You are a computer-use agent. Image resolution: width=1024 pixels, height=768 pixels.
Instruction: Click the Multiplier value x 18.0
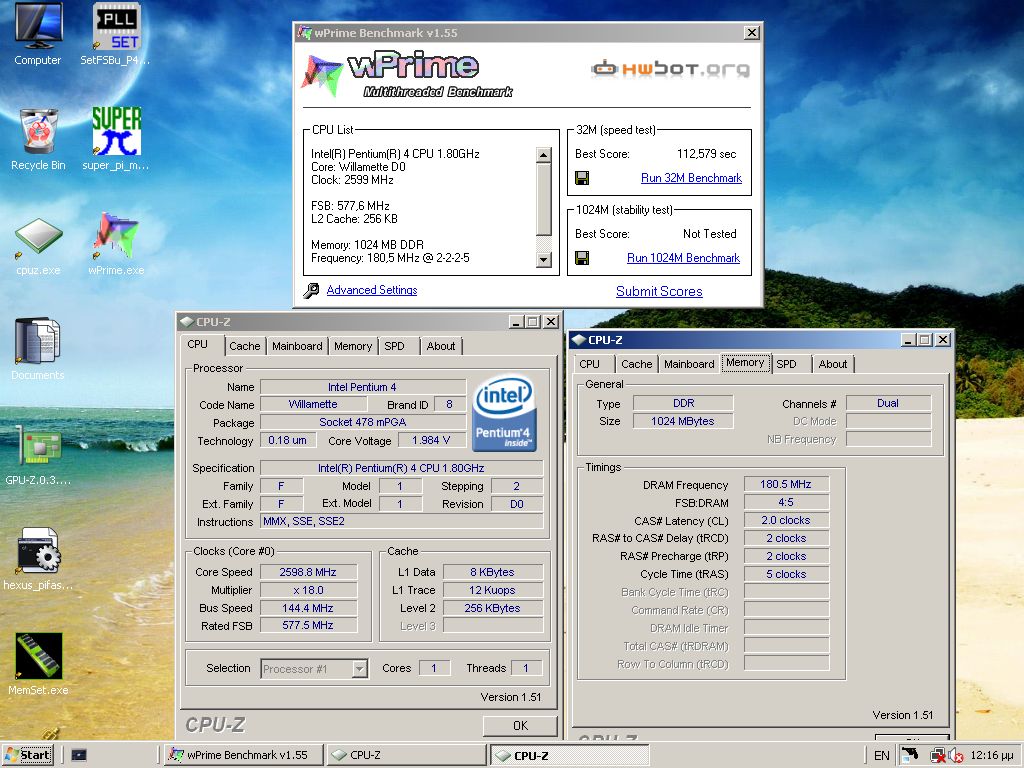[x=308, y=590]
